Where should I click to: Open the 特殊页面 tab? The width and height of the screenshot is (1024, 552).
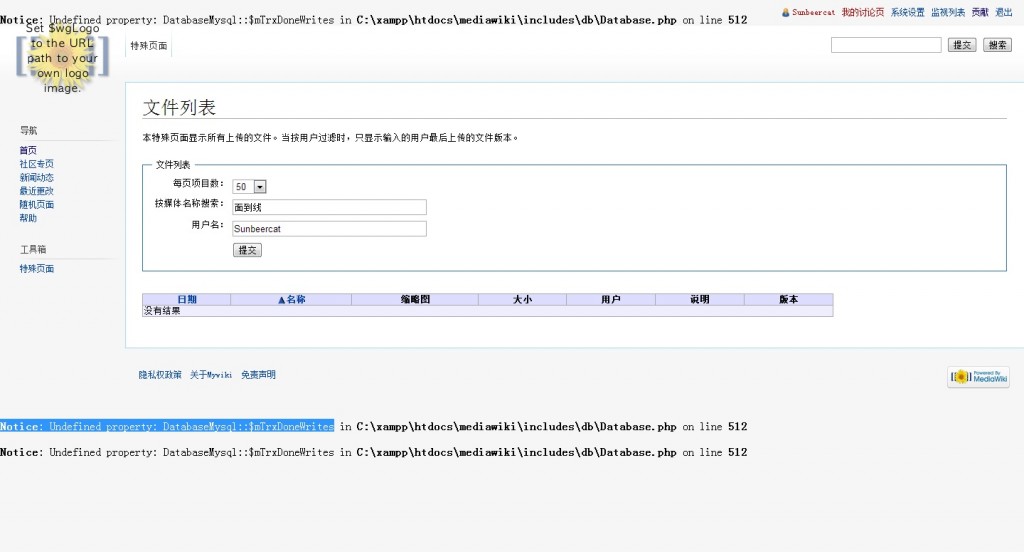149,46
